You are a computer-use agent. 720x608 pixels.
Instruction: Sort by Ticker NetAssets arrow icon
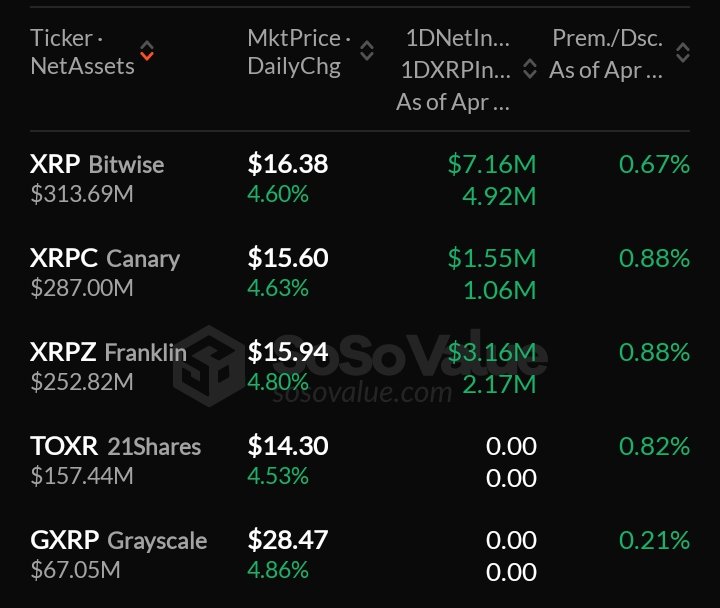coord(148,51)
